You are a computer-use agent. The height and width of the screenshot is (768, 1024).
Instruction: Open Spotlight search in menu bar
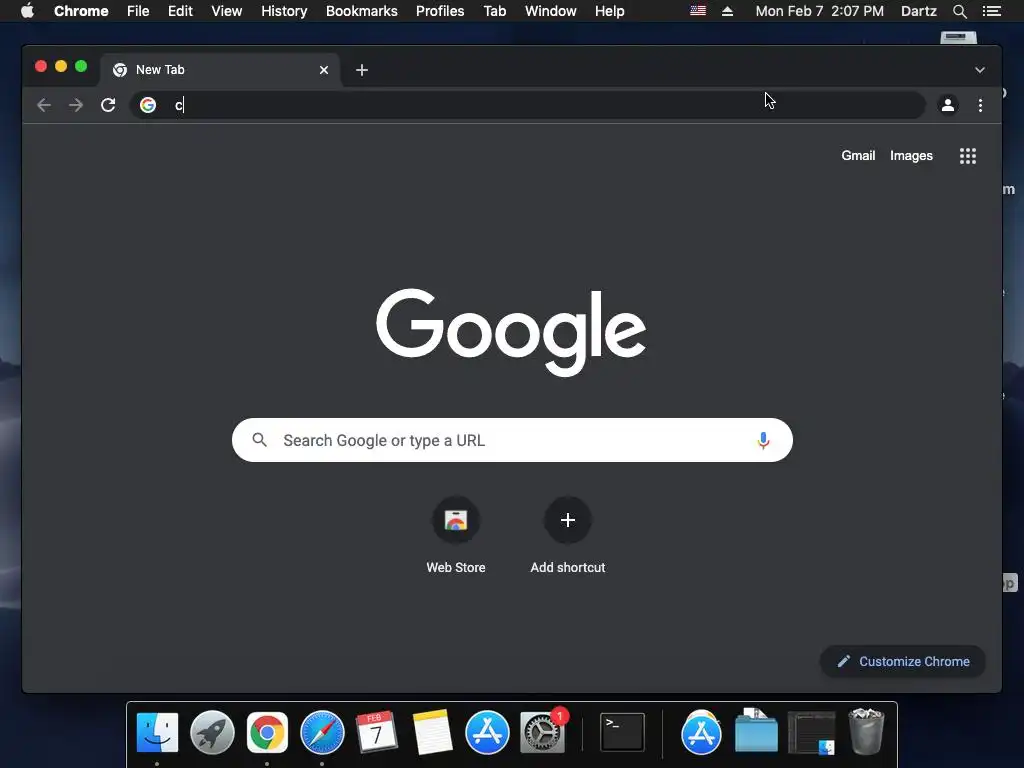959,11
